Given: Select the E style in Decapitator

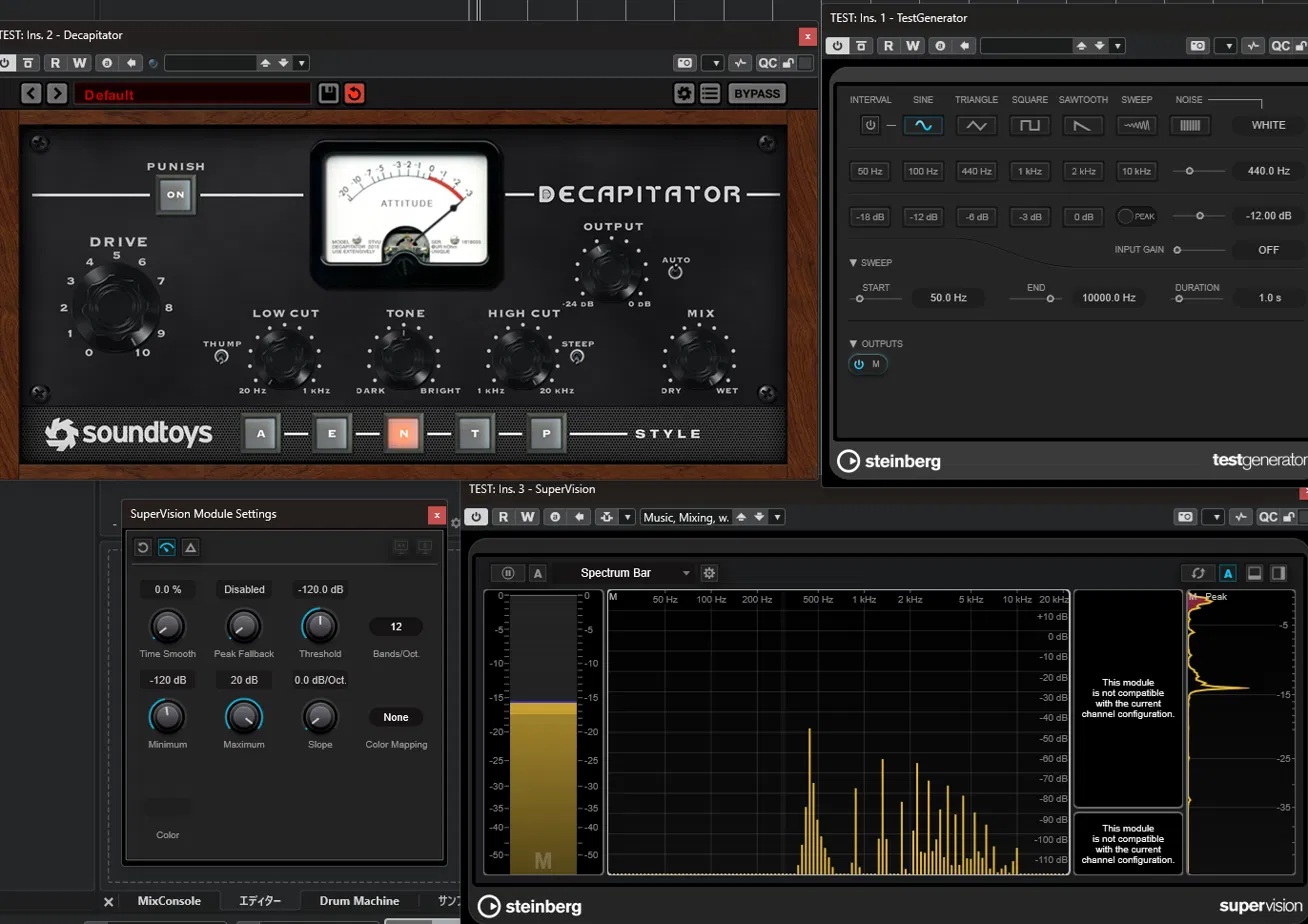Looking at the screenshot, I should point(333,434).
